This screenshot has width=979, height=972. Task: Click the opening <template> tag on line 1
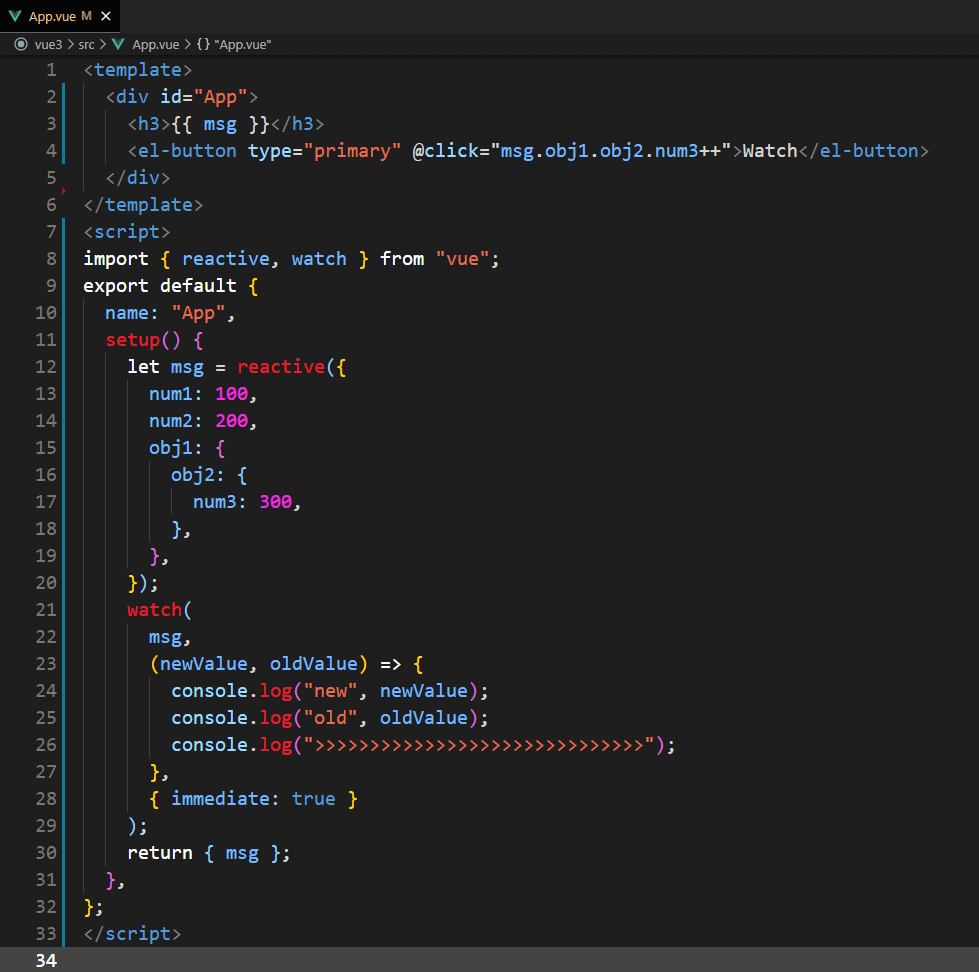pyautogui.click(x=138, y=70)
